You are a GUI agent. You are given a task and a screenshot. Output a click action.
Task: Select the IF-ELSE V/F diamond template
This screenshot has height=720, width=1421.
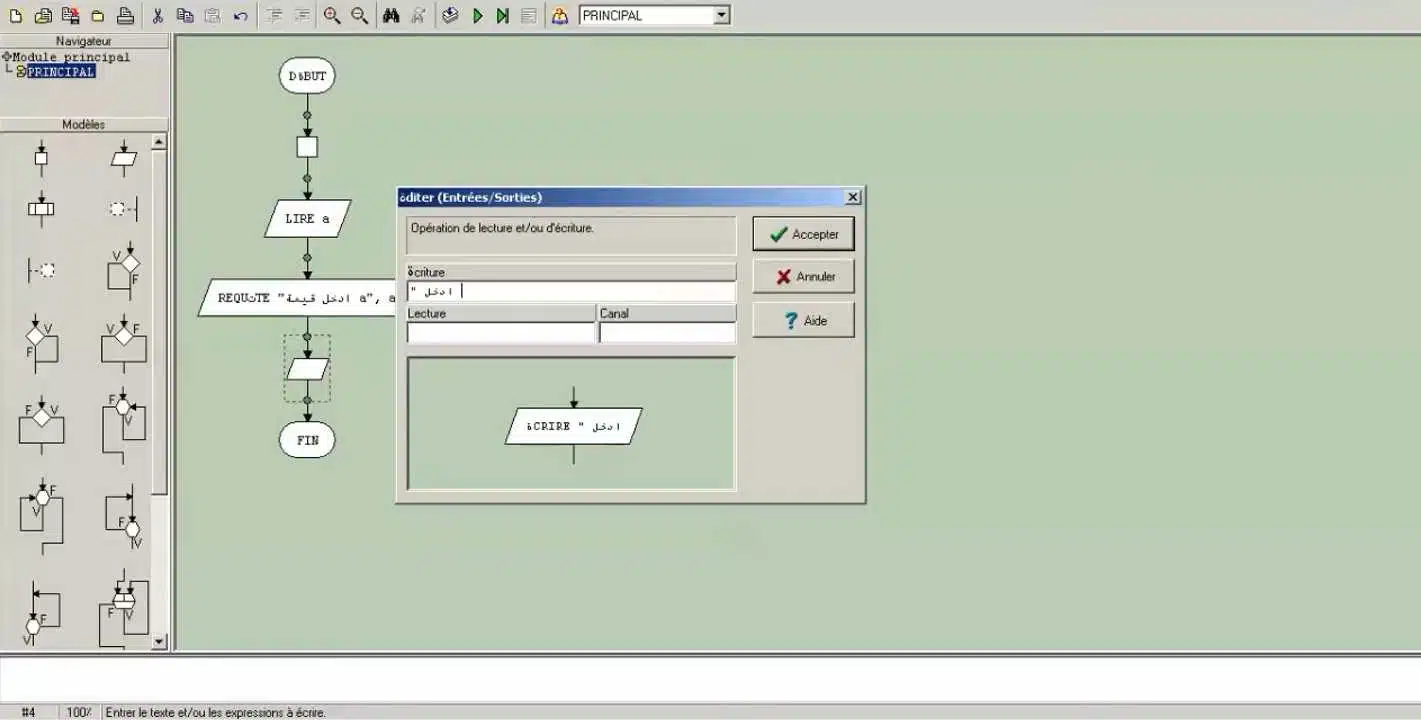click(x=123, y=343)
